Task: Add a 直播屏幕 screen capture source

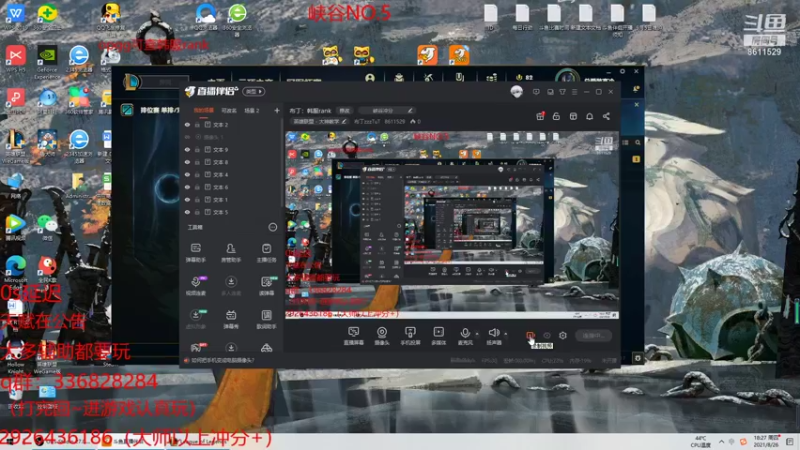Action: coord(353,336)
